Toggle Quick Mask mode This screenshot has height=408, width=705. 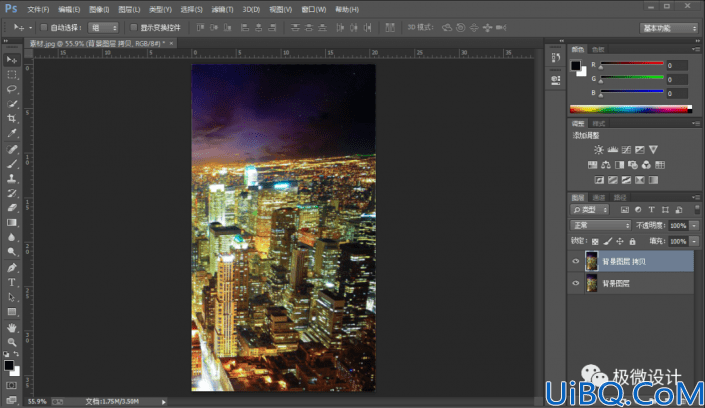(12, 386)
